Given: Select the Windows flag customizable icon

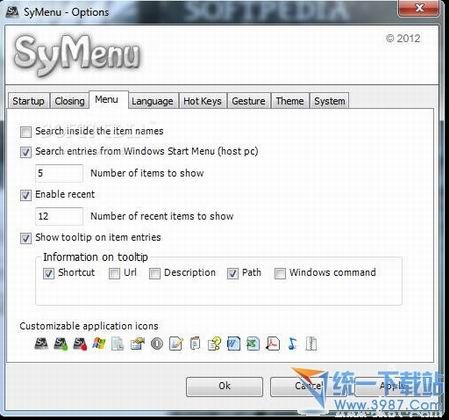Looking at the screenshot, I should (99, 344).
